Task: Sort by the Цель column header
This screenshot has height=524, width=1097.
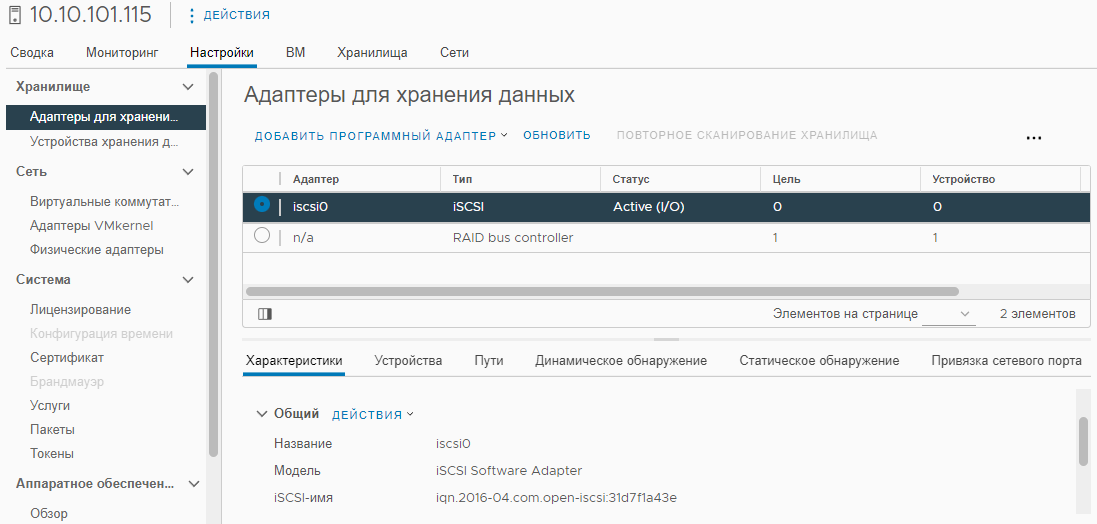Action: coord(786,180)
